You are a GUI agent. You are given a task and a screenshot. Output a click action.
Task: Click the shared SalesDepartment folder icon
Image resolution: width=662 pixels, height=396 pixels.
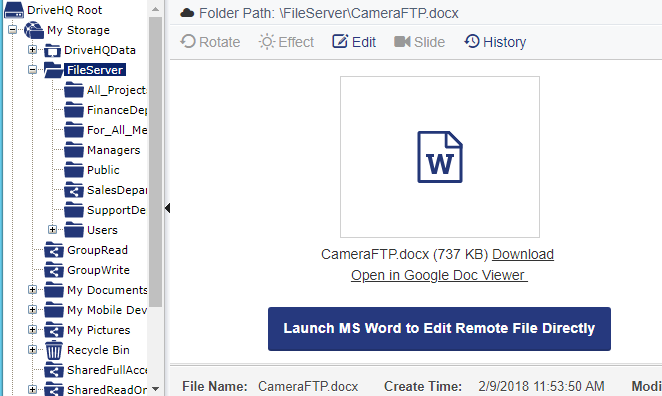click(74, 190)
